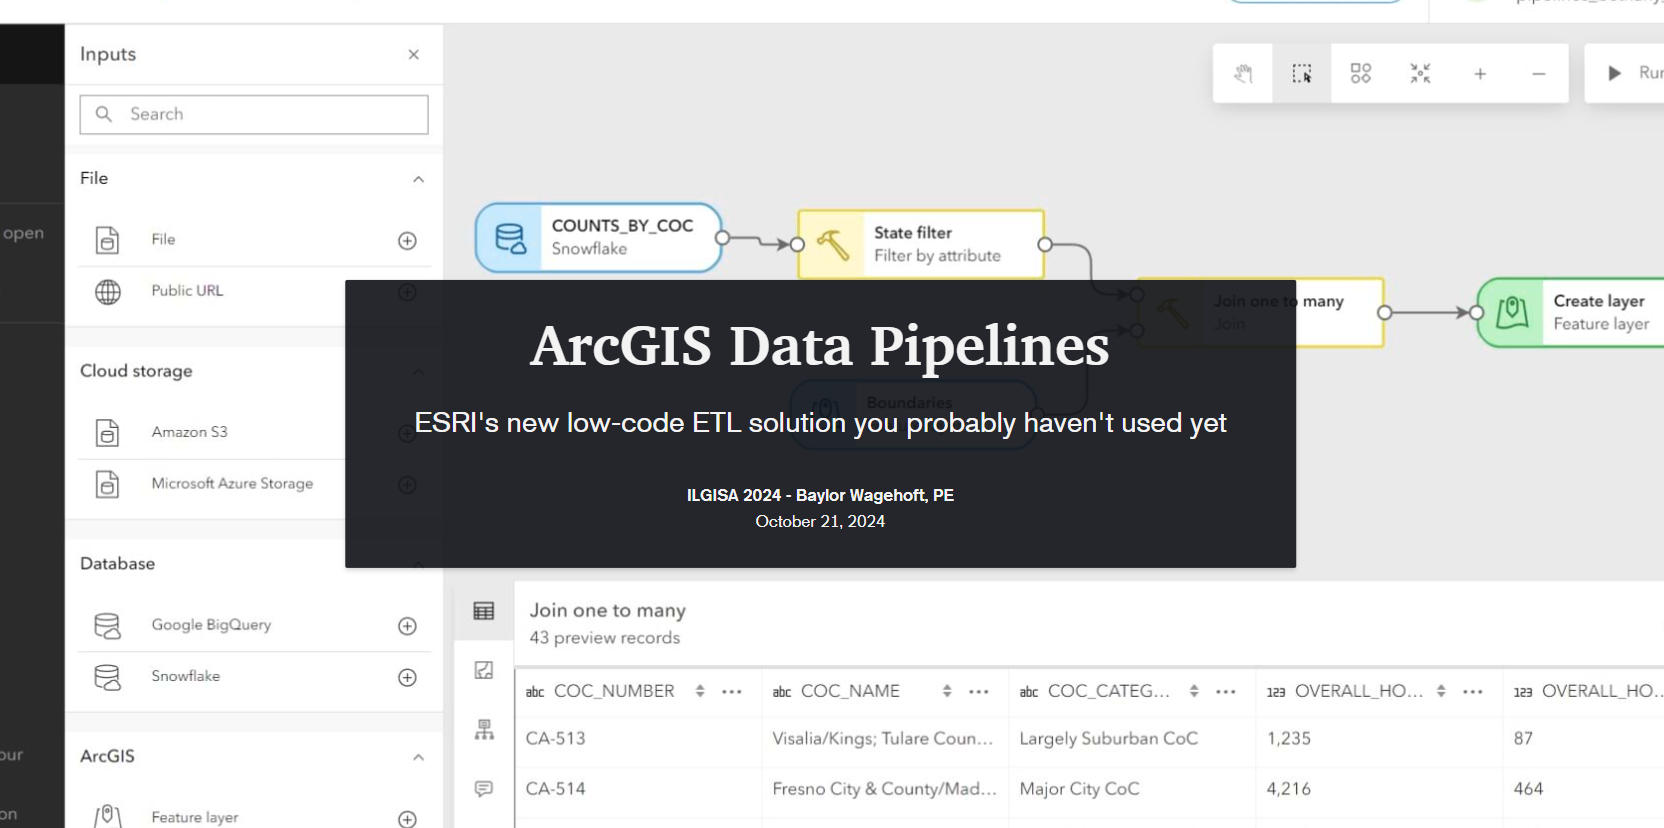Select the Snowflake database icon
Screen dimensions: 1664x828
point(107,677)
